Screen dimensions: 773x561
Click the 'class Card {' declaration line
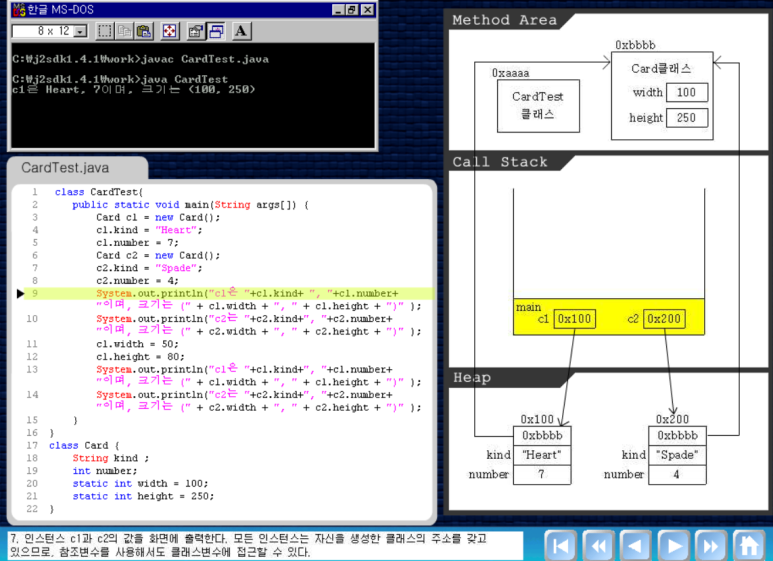pos(84,446)
